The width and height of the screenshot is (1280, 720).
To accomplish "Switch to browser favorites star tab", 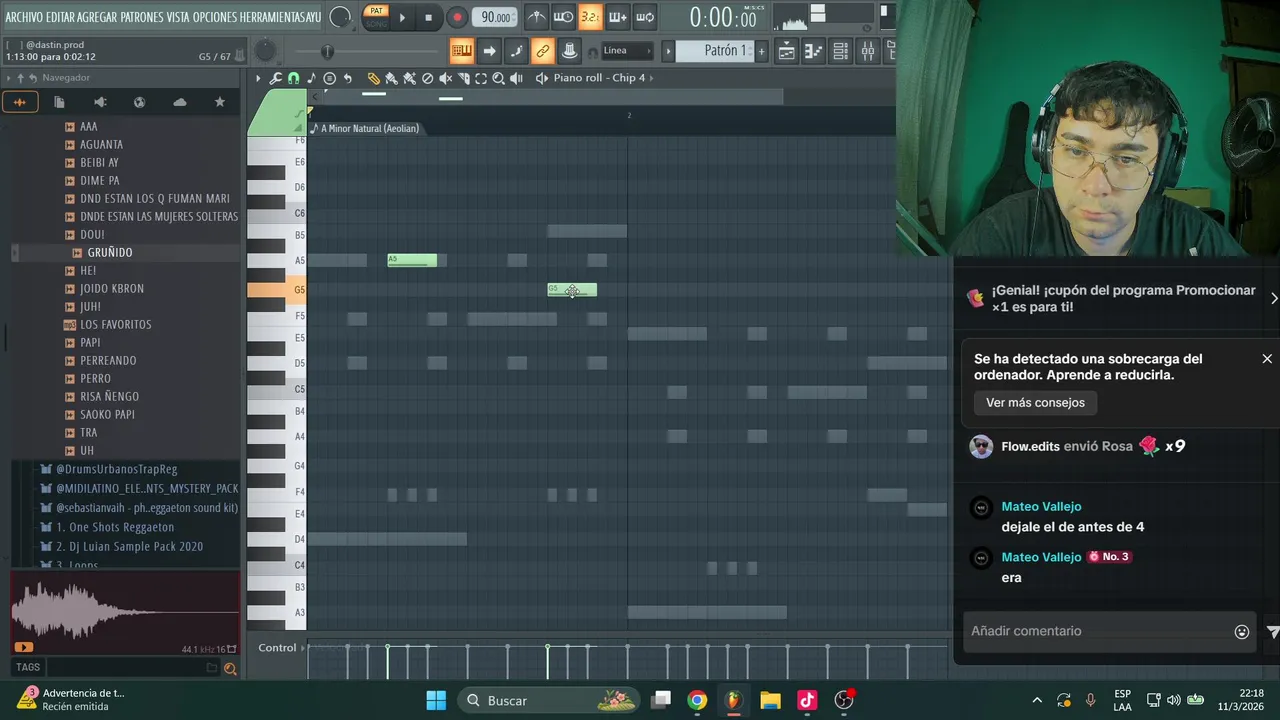I will pos(219,102).
